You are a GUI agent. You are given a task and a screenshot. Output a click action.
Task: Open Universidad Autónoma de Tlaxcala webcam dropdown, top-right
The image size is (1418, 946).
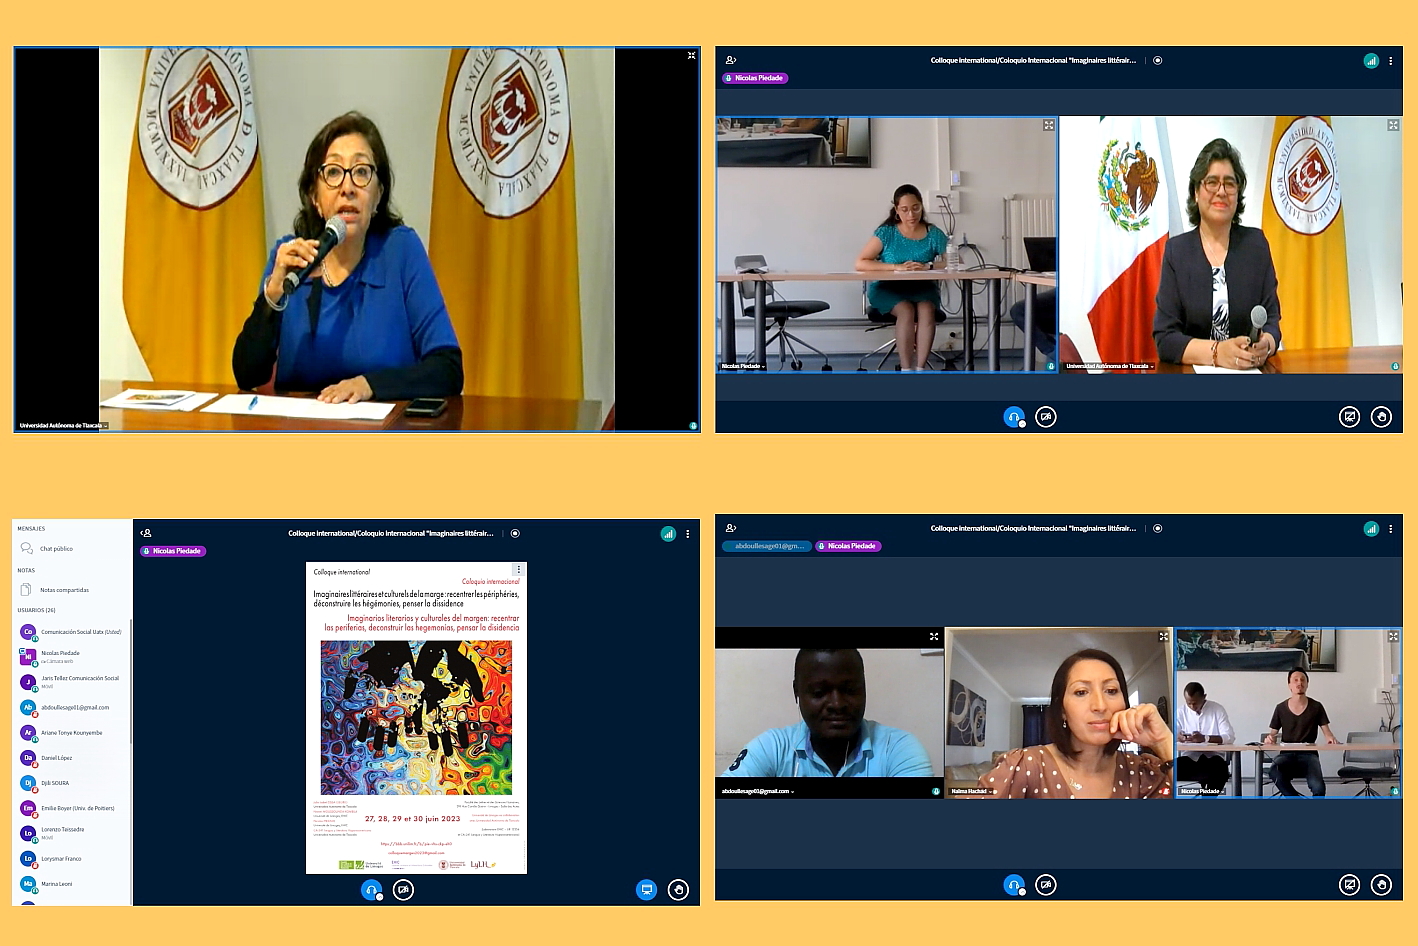[x=1152, y=367]
